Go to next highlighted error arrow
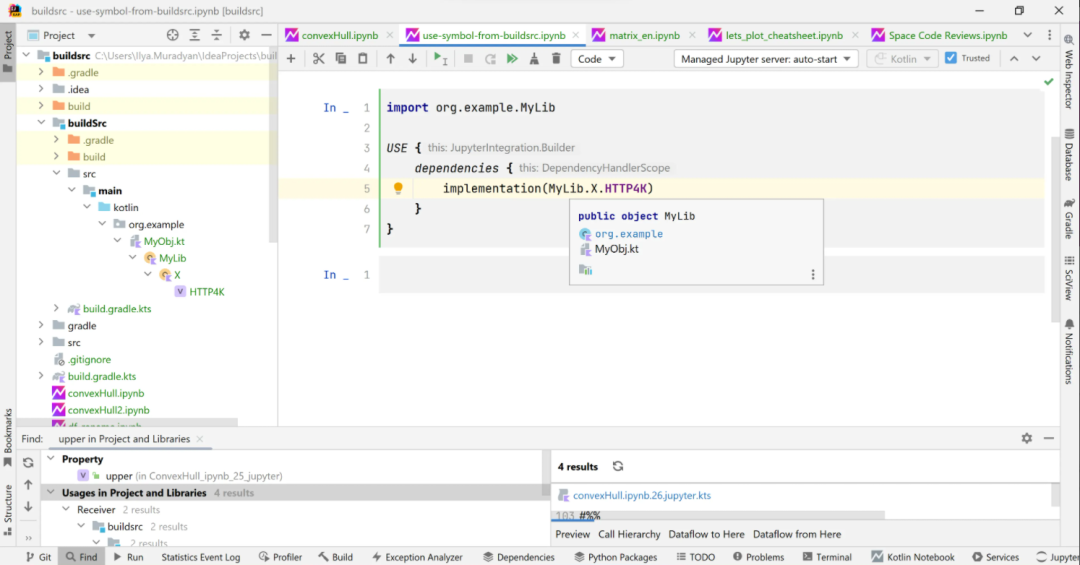The image size is (1080, 565). 1036,59
